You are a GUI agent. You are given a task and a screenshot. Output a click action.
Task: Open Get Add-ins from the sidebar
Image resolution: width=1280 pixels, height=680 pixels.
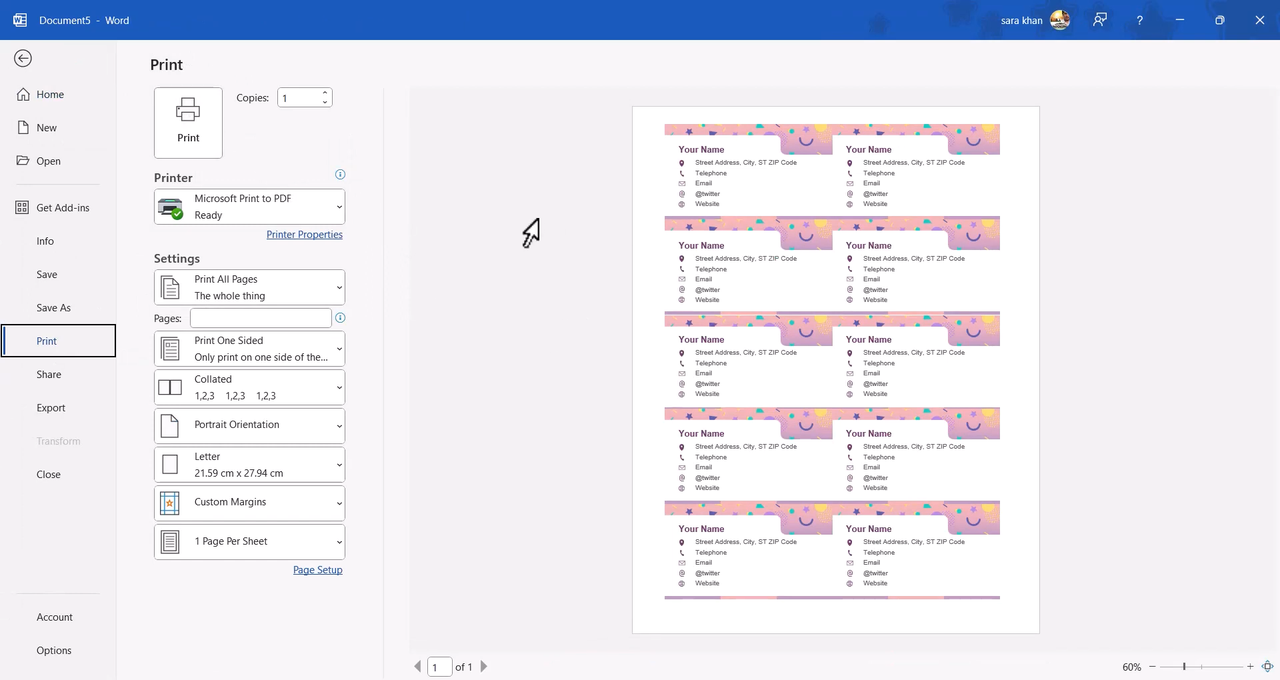[x=58, y=208]
